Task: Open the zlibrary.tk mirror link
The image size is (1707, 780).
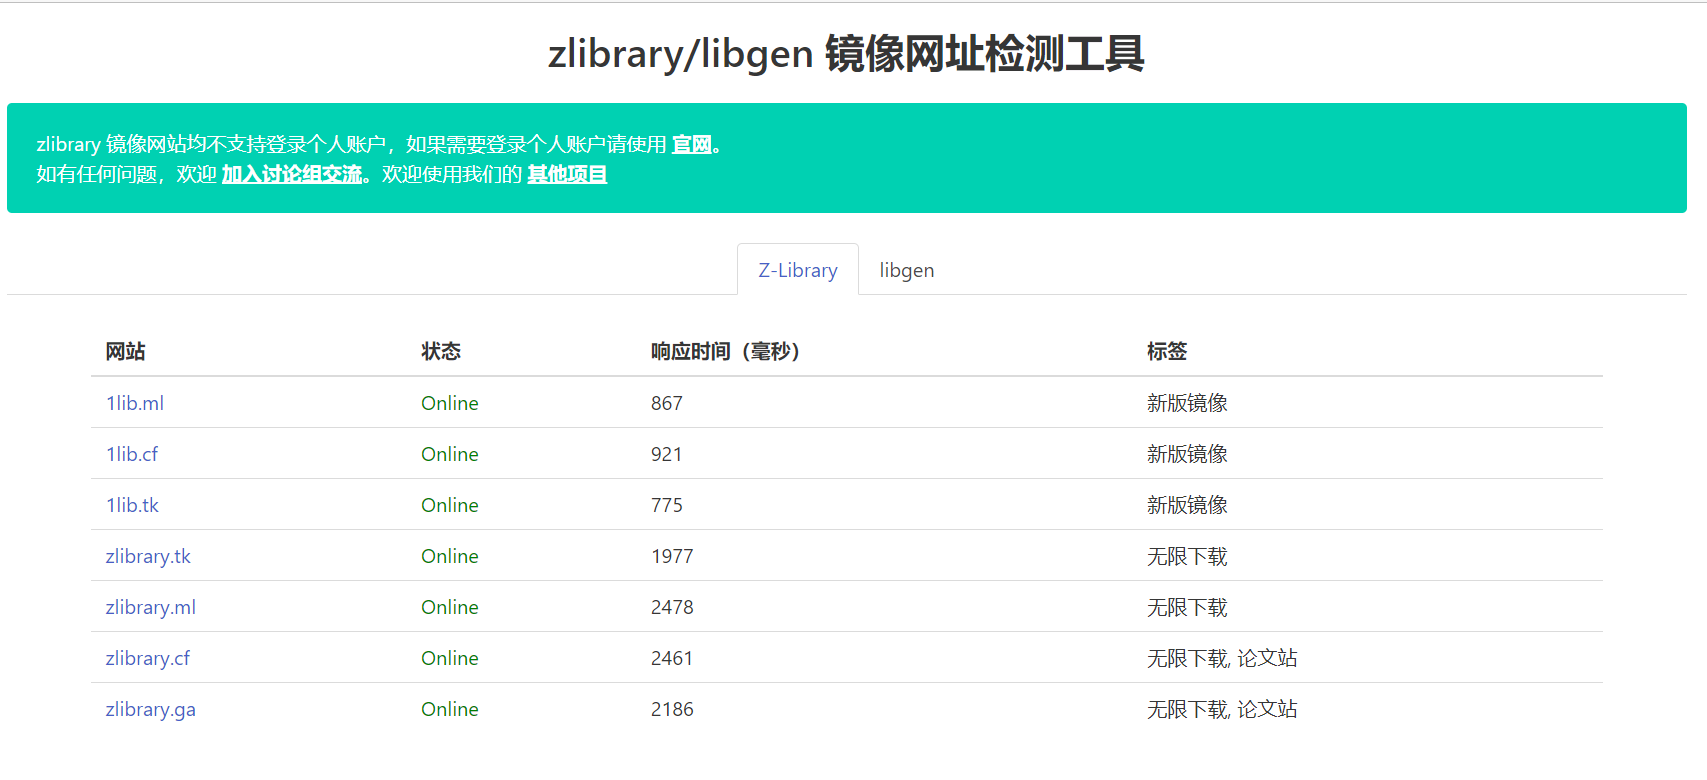Action: click(148, 556)
